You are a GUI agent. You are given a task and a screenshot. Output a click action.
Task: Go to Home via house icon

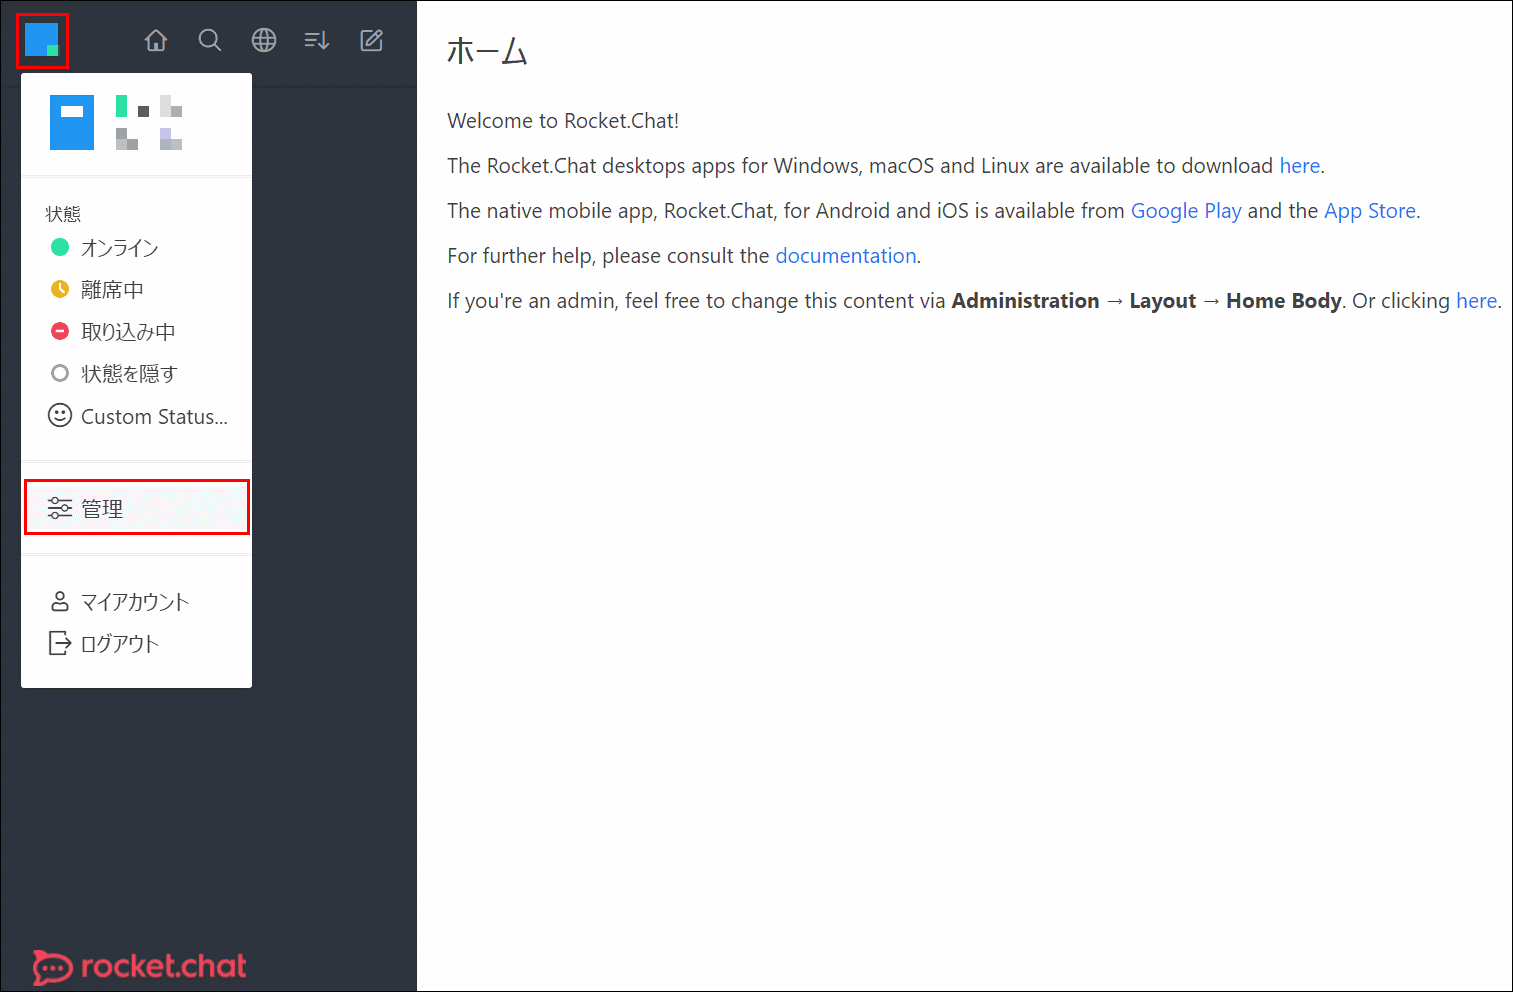tap(156, 40)
